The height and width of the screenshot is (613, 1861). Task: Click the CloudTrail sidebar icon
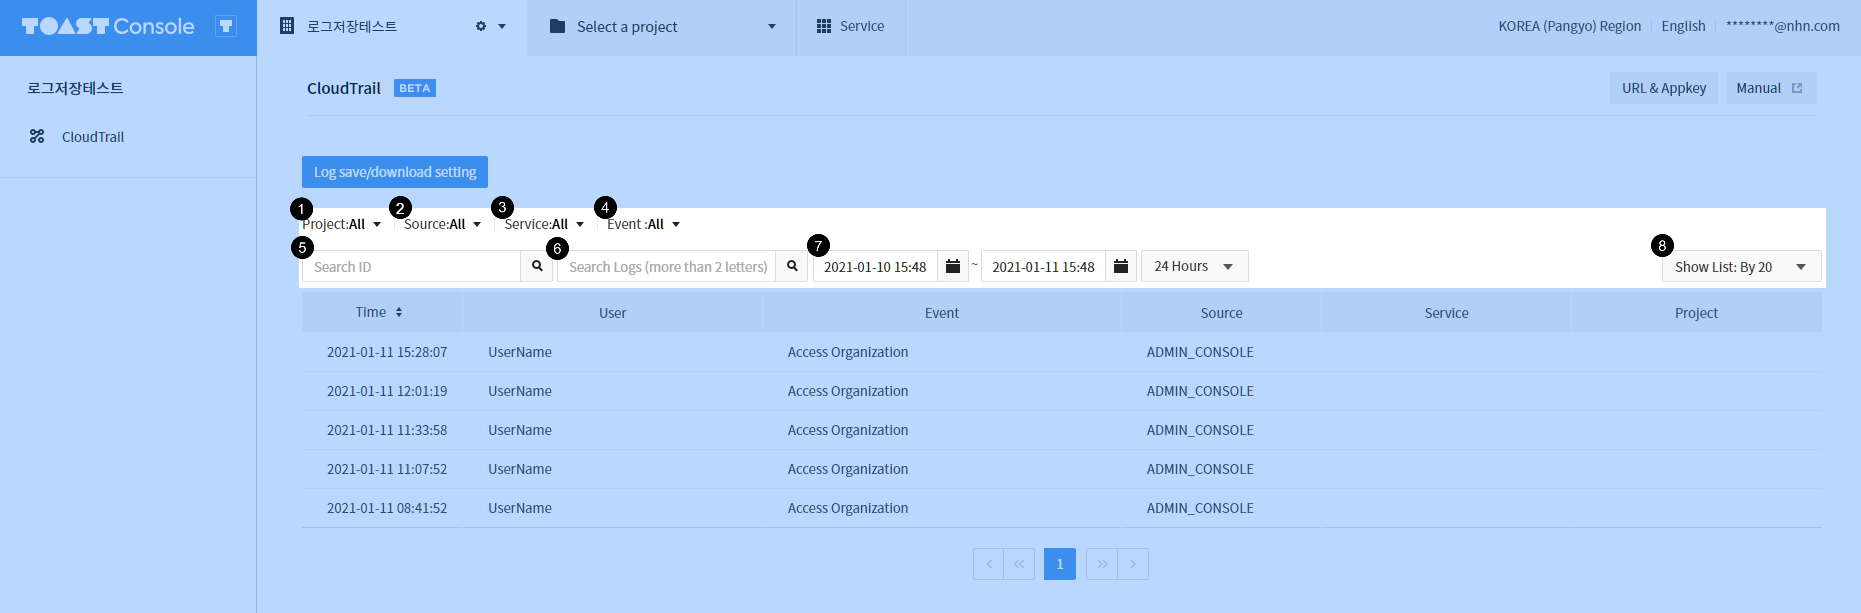point(37,136)
